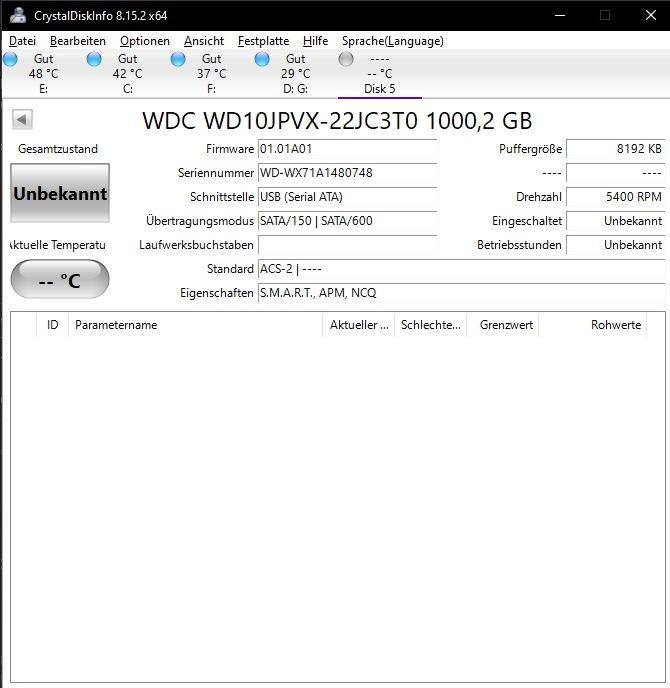Image resolution: width=670 pixels, height=688 pixels.
Task: Click the Übertragungsmodus field SATA/150 | SATA/600
Action: tap(348, 221)
